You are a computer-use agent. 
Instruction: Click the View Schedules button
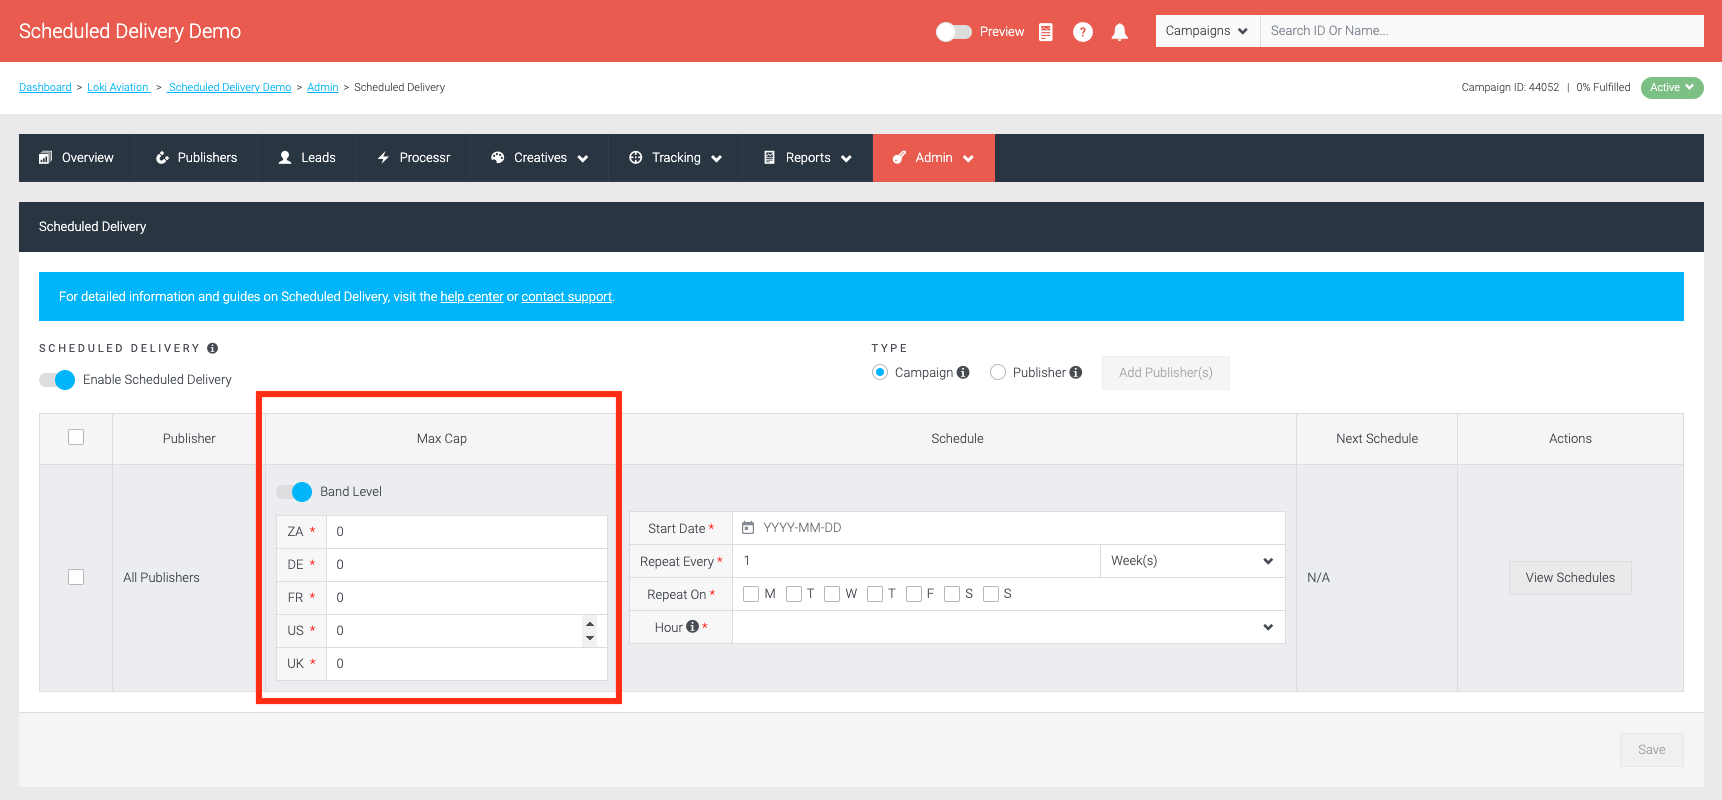click(x=1570, y=578)
